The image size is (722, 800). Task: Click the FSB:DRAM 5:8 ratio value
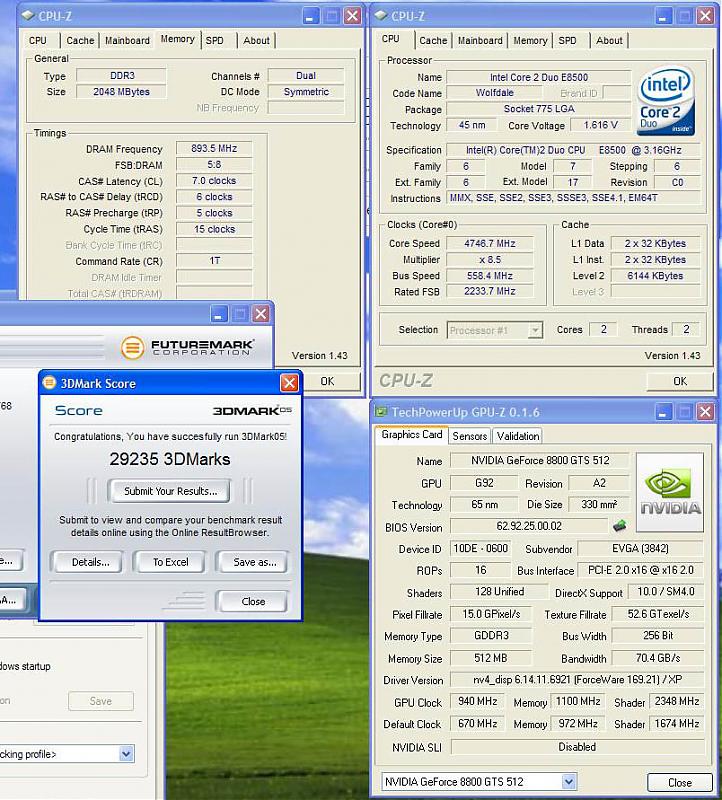click(x=214, y=164)
